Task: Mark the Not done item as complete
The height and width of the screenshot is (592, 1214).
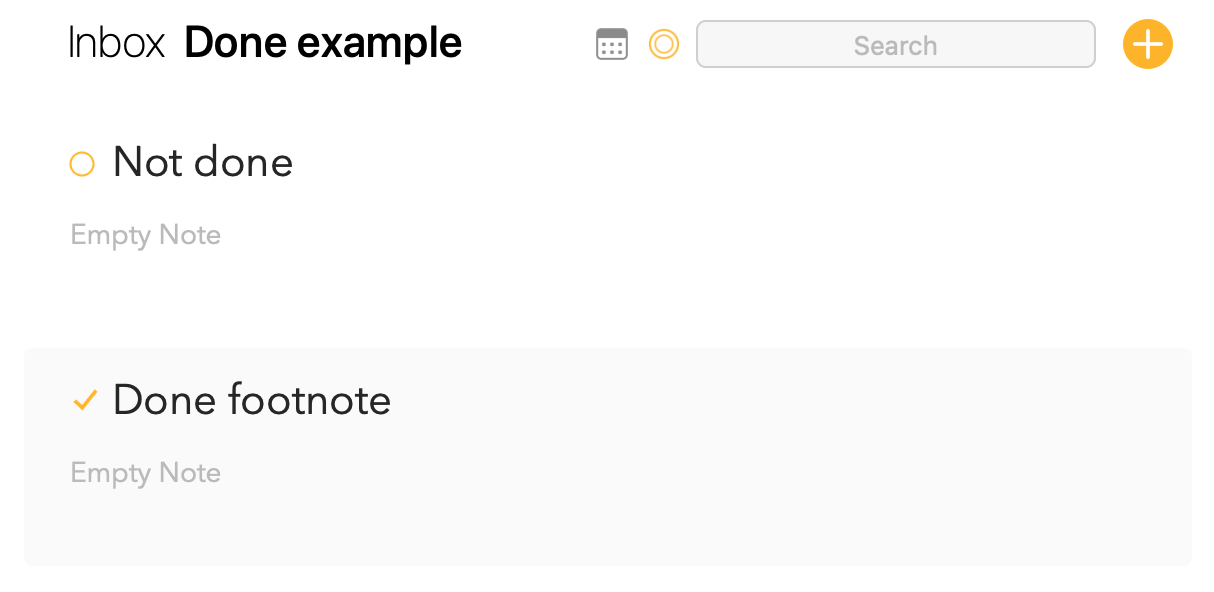Action: point(82,163)
